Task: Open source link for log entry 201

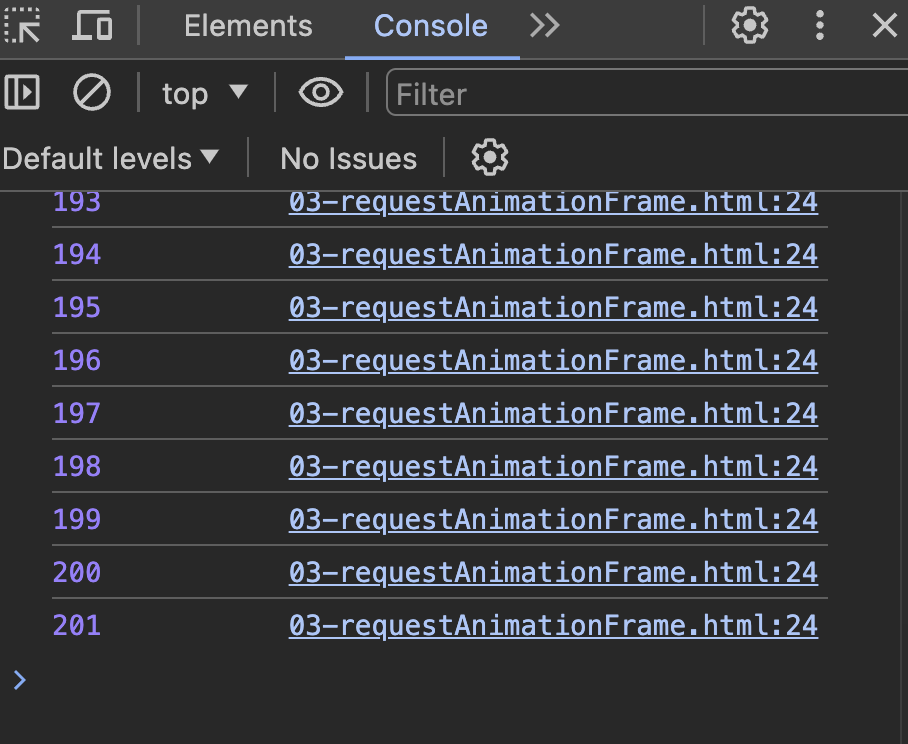Action: pos(553,626)
